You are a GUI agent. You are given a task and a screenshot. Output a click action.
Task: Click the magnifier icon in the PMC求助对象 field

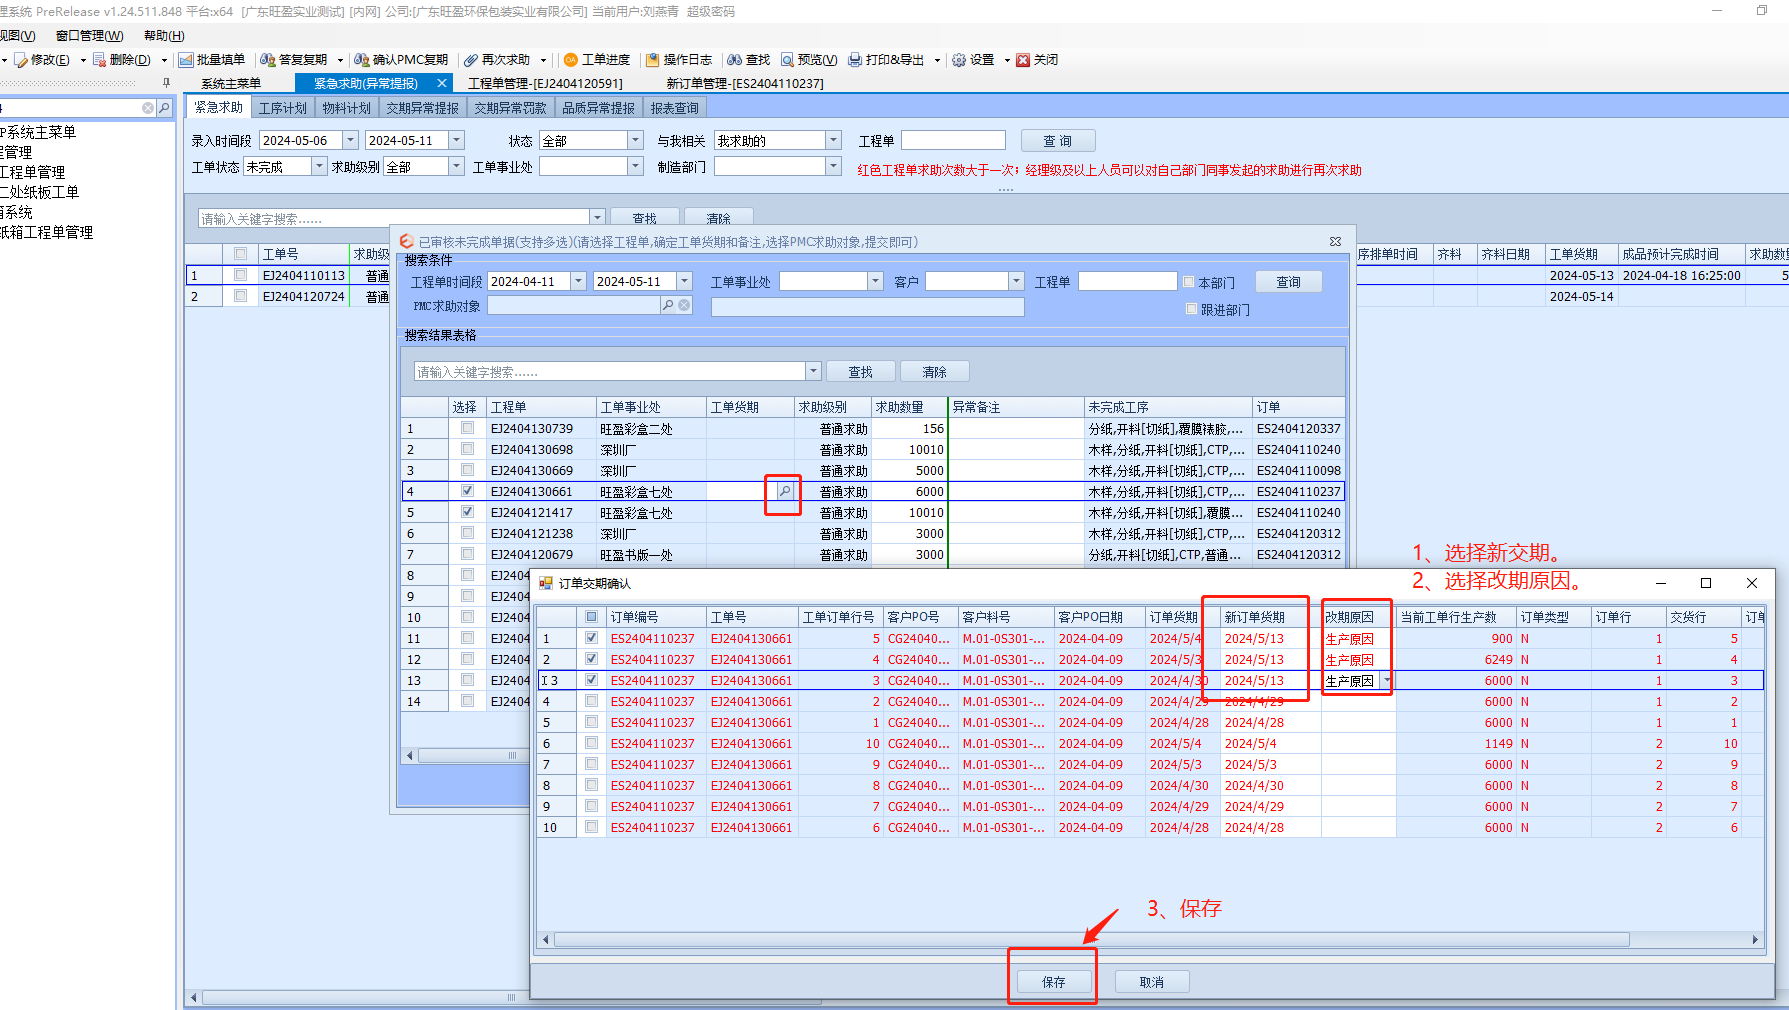668,306
